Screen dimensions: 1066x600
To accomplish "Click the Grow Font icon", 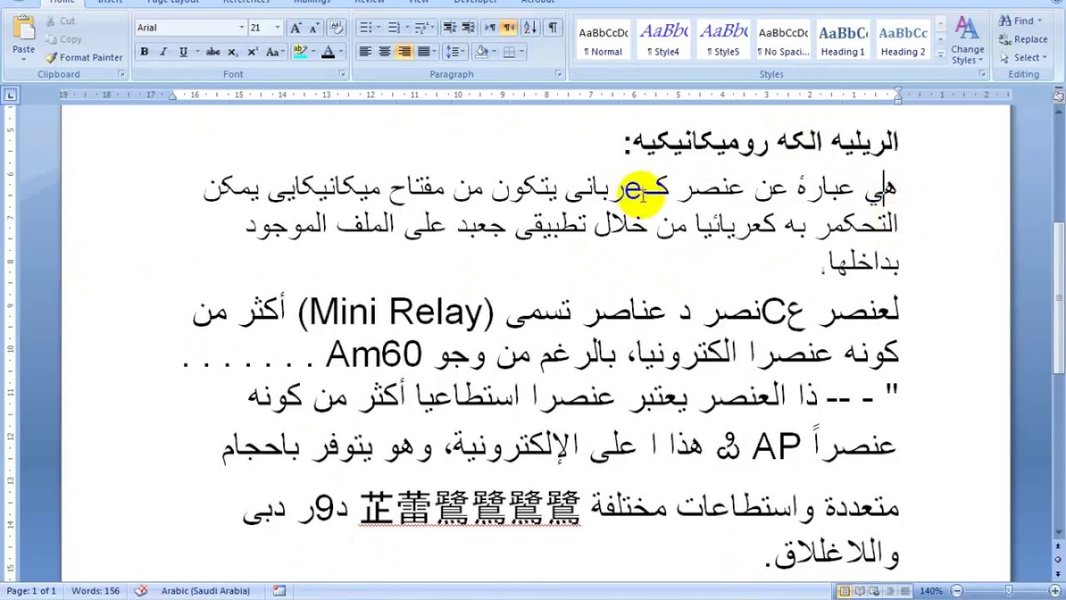I will tap(296, 28).
